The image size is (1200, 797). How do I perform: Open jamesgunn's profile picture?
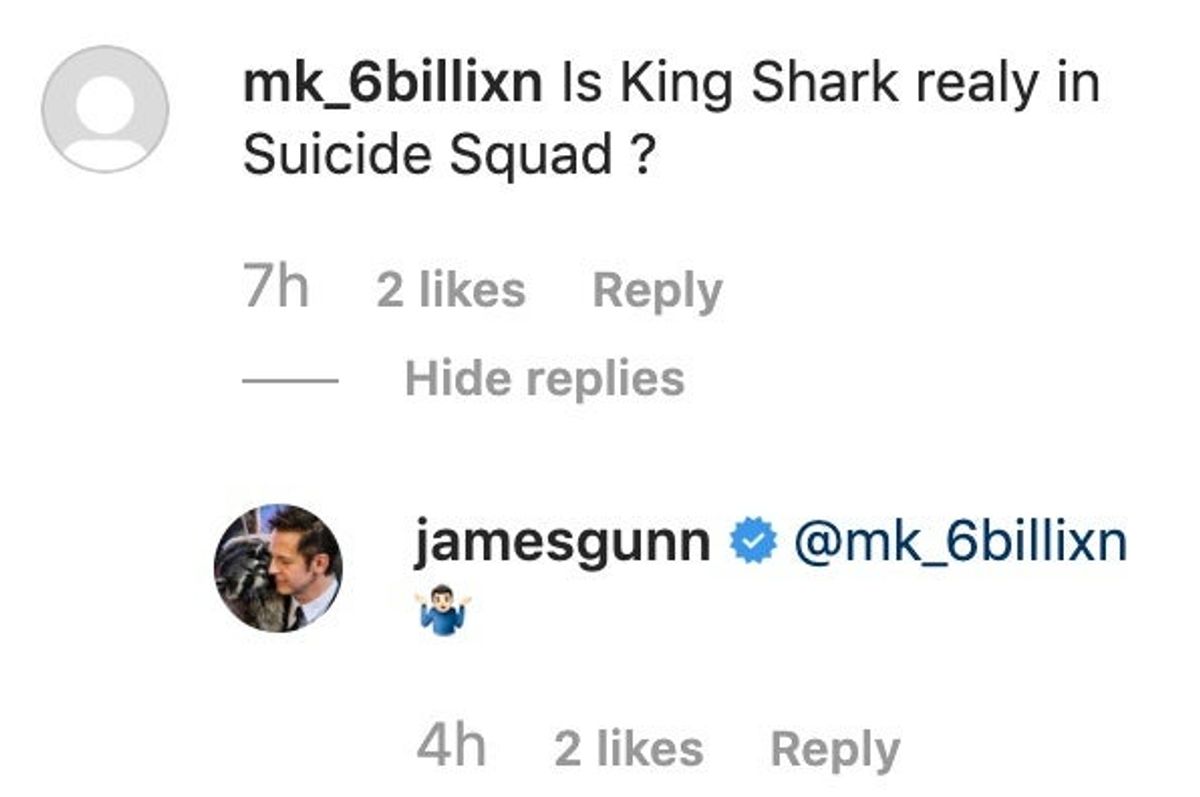click(278, 567)
